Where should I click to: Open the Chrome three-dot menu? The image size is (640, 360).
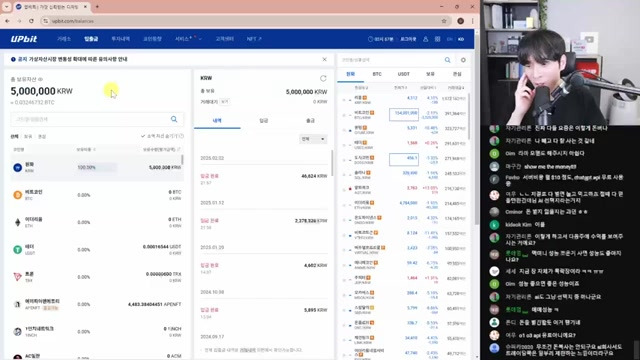point(472,21)
